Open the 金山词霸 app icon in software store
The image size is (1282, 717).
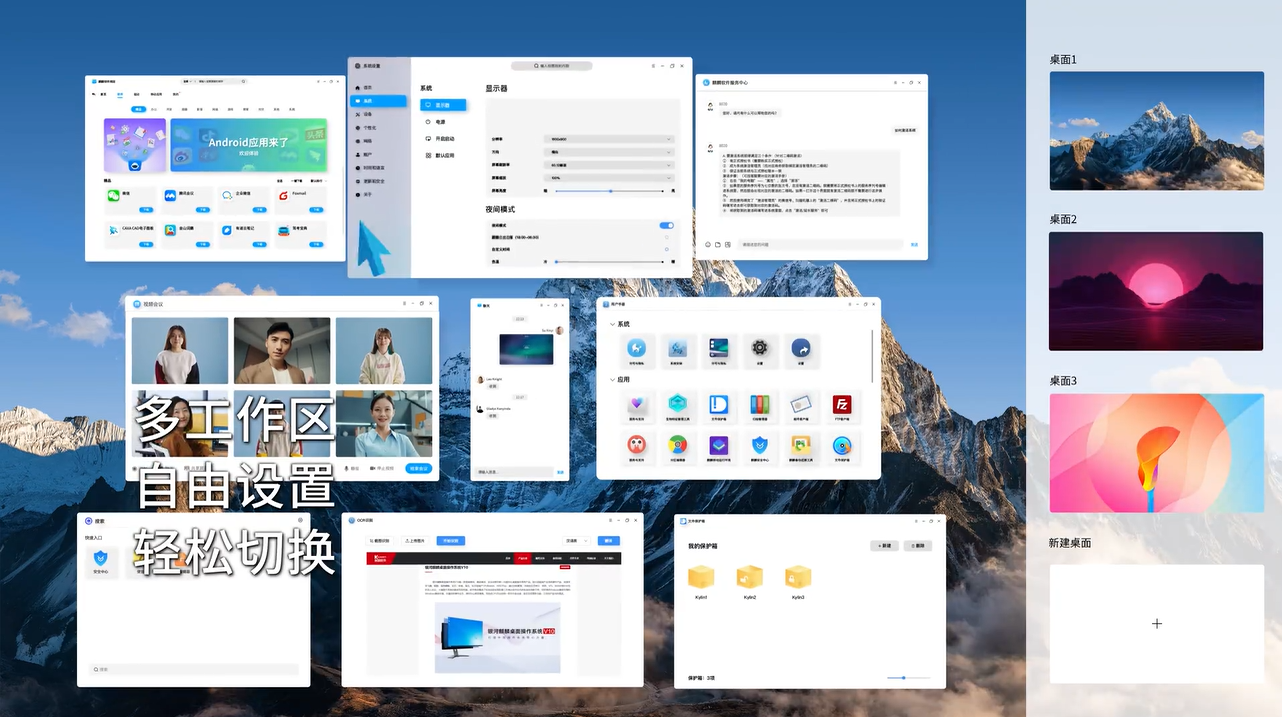tap(171, 230)
